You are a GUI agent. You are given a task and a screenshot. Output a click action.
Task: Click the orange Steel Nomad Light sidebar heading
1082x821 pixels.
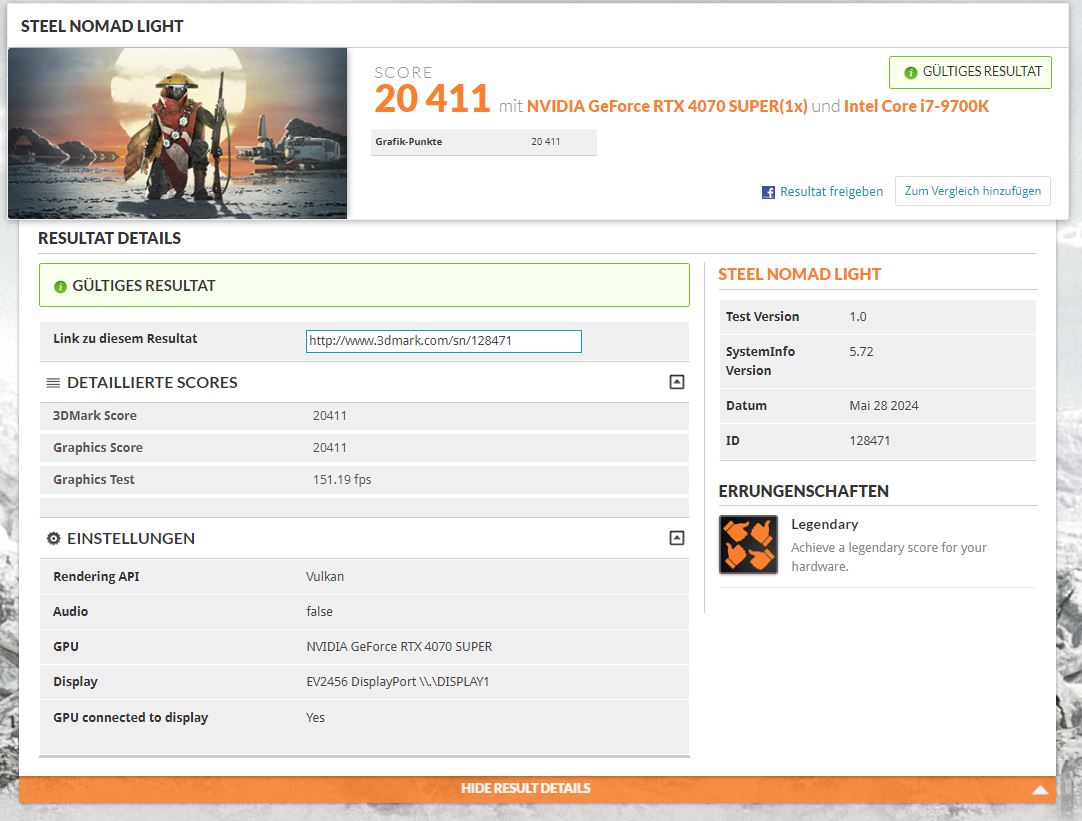point(799,275)
